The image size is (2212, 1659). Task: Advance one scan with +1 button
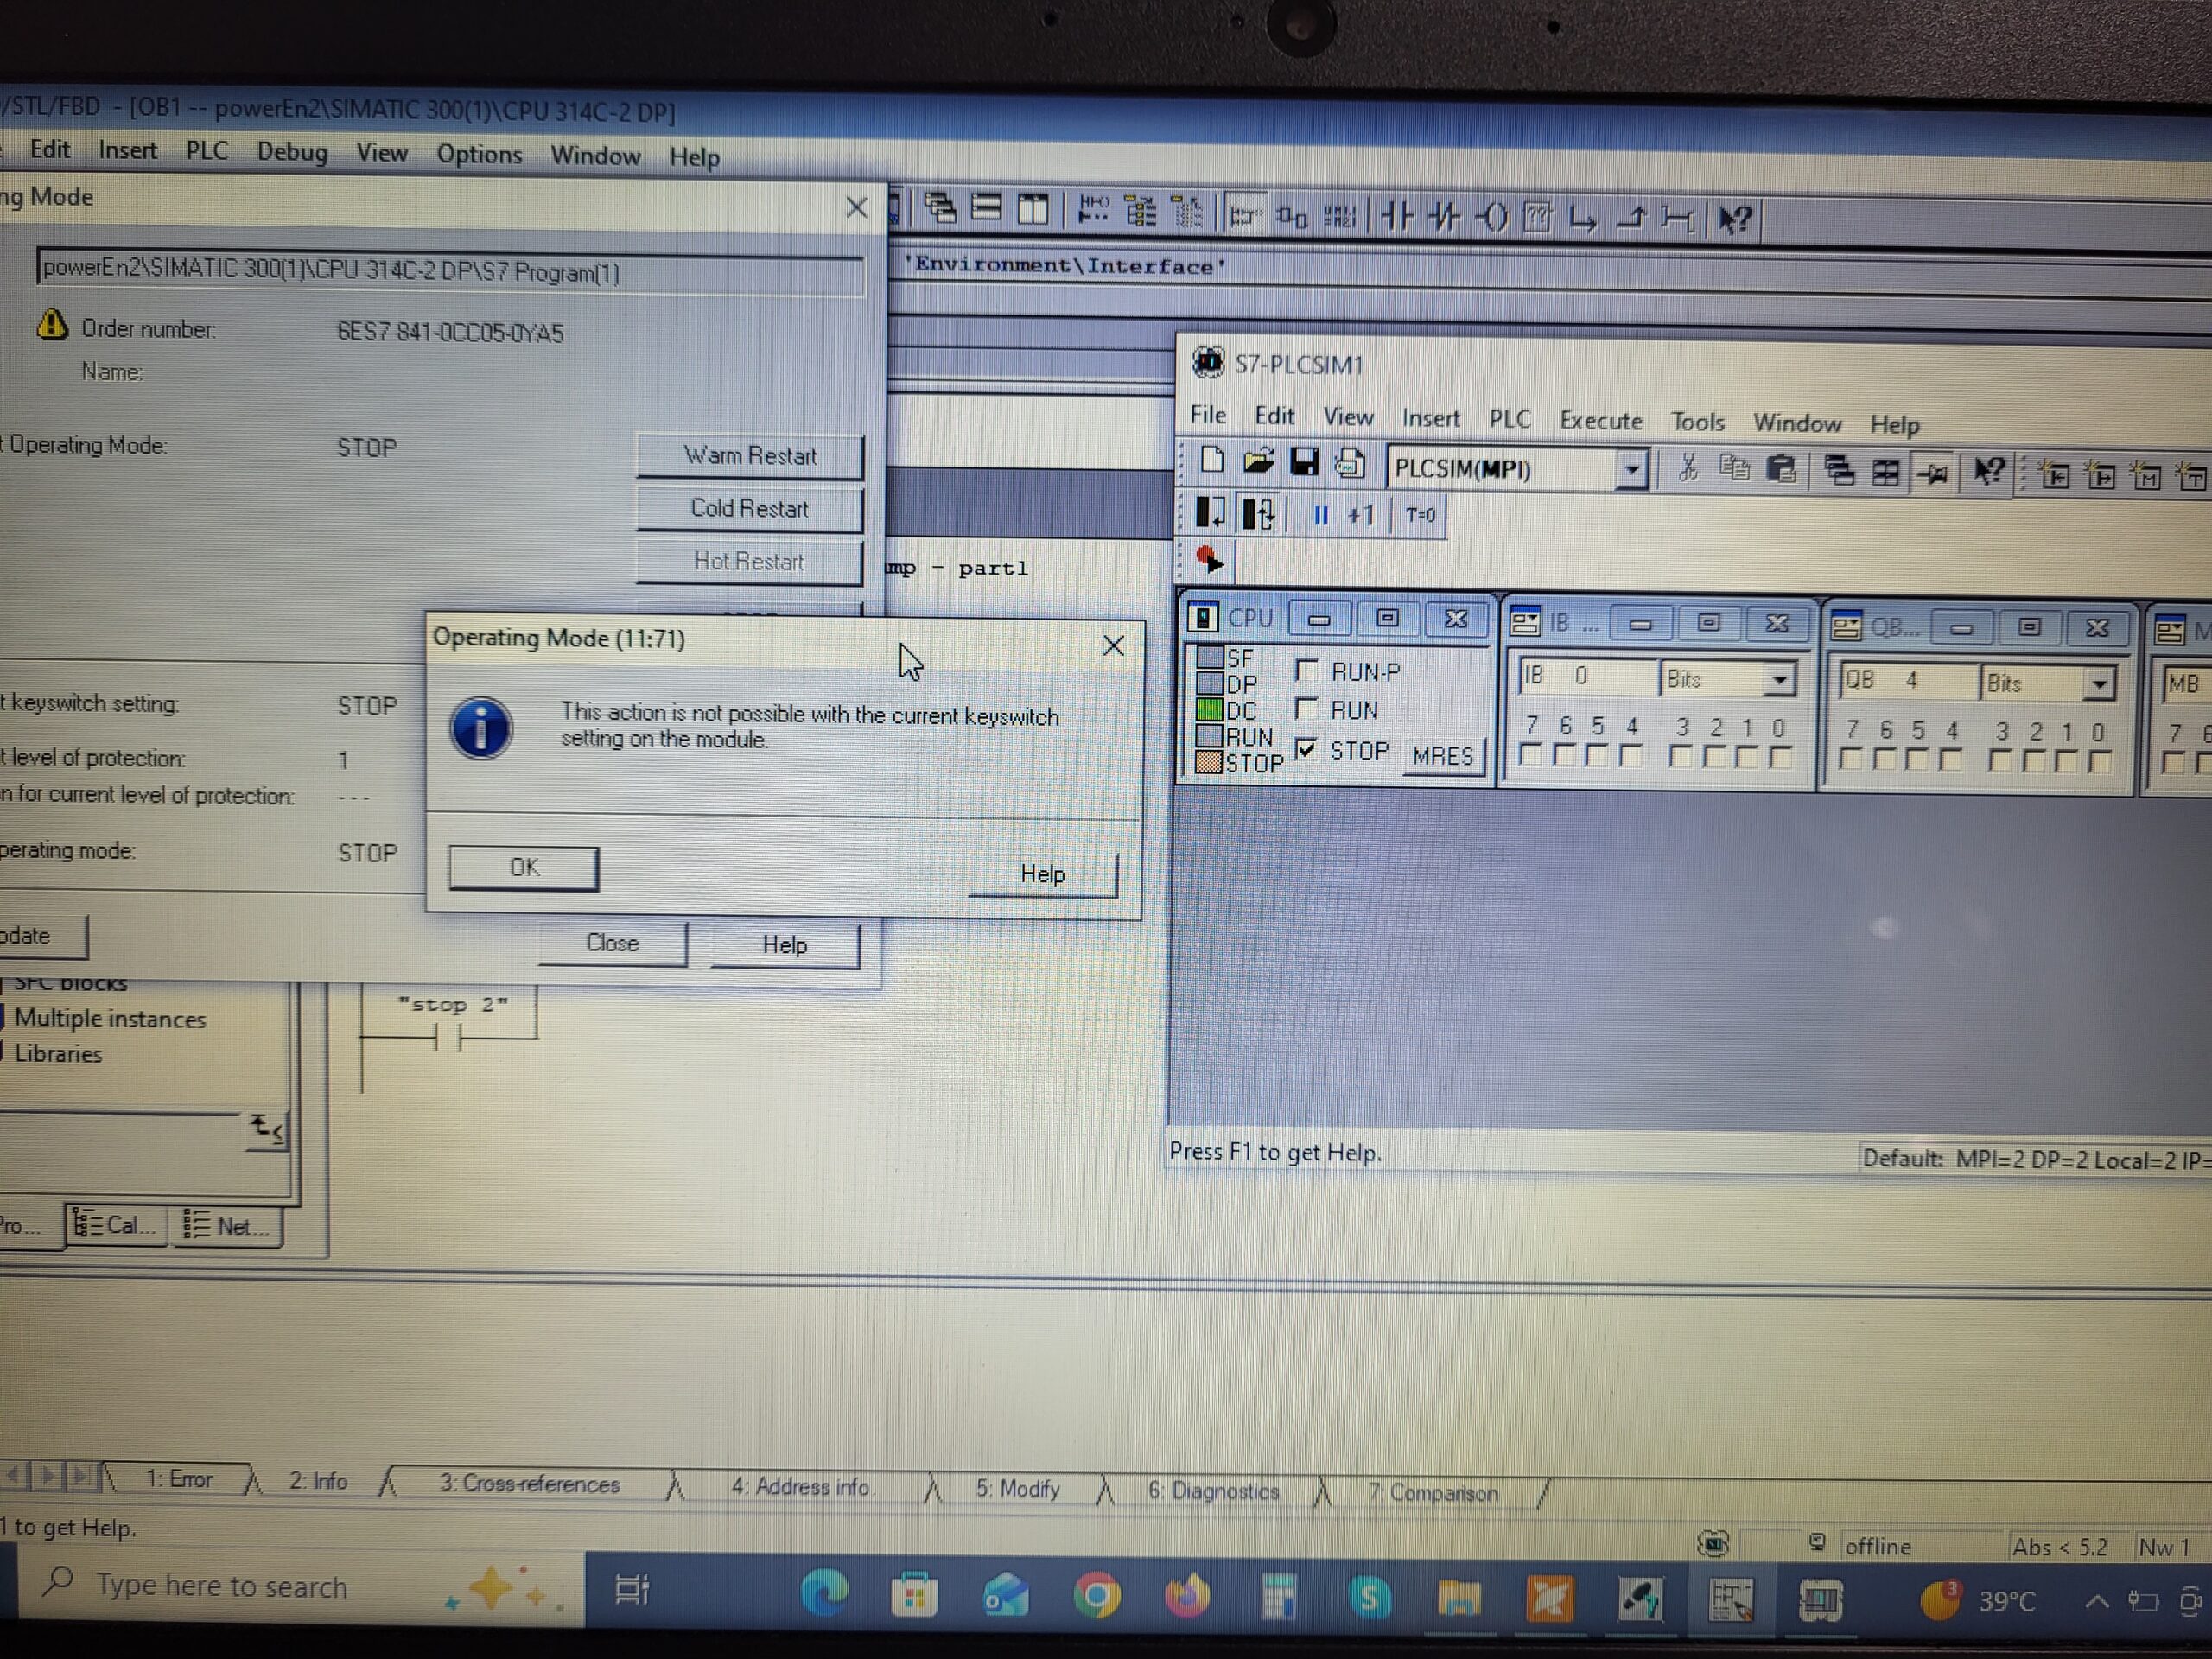point(1361,516)
